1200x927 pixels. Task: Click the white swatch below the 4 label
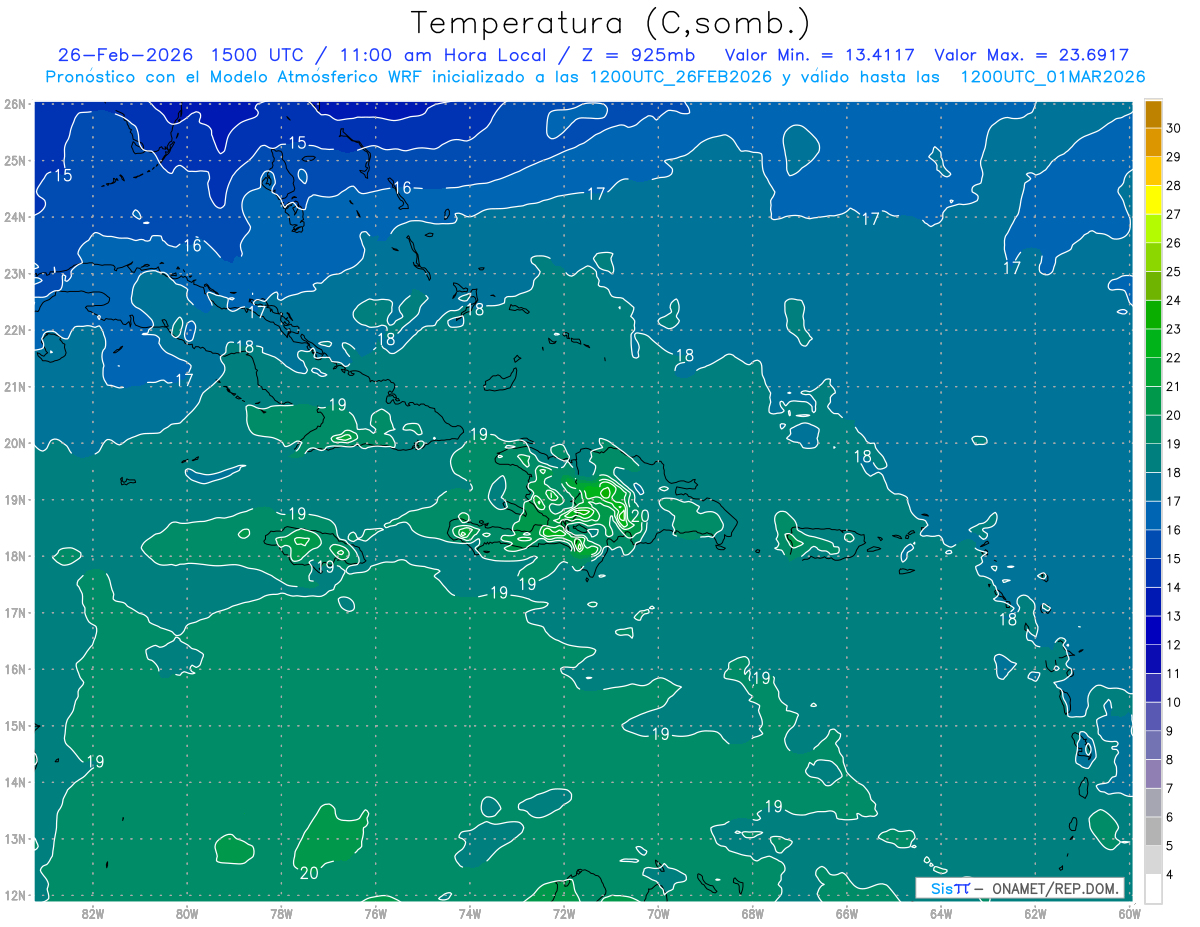click(x=1153, y=888)
